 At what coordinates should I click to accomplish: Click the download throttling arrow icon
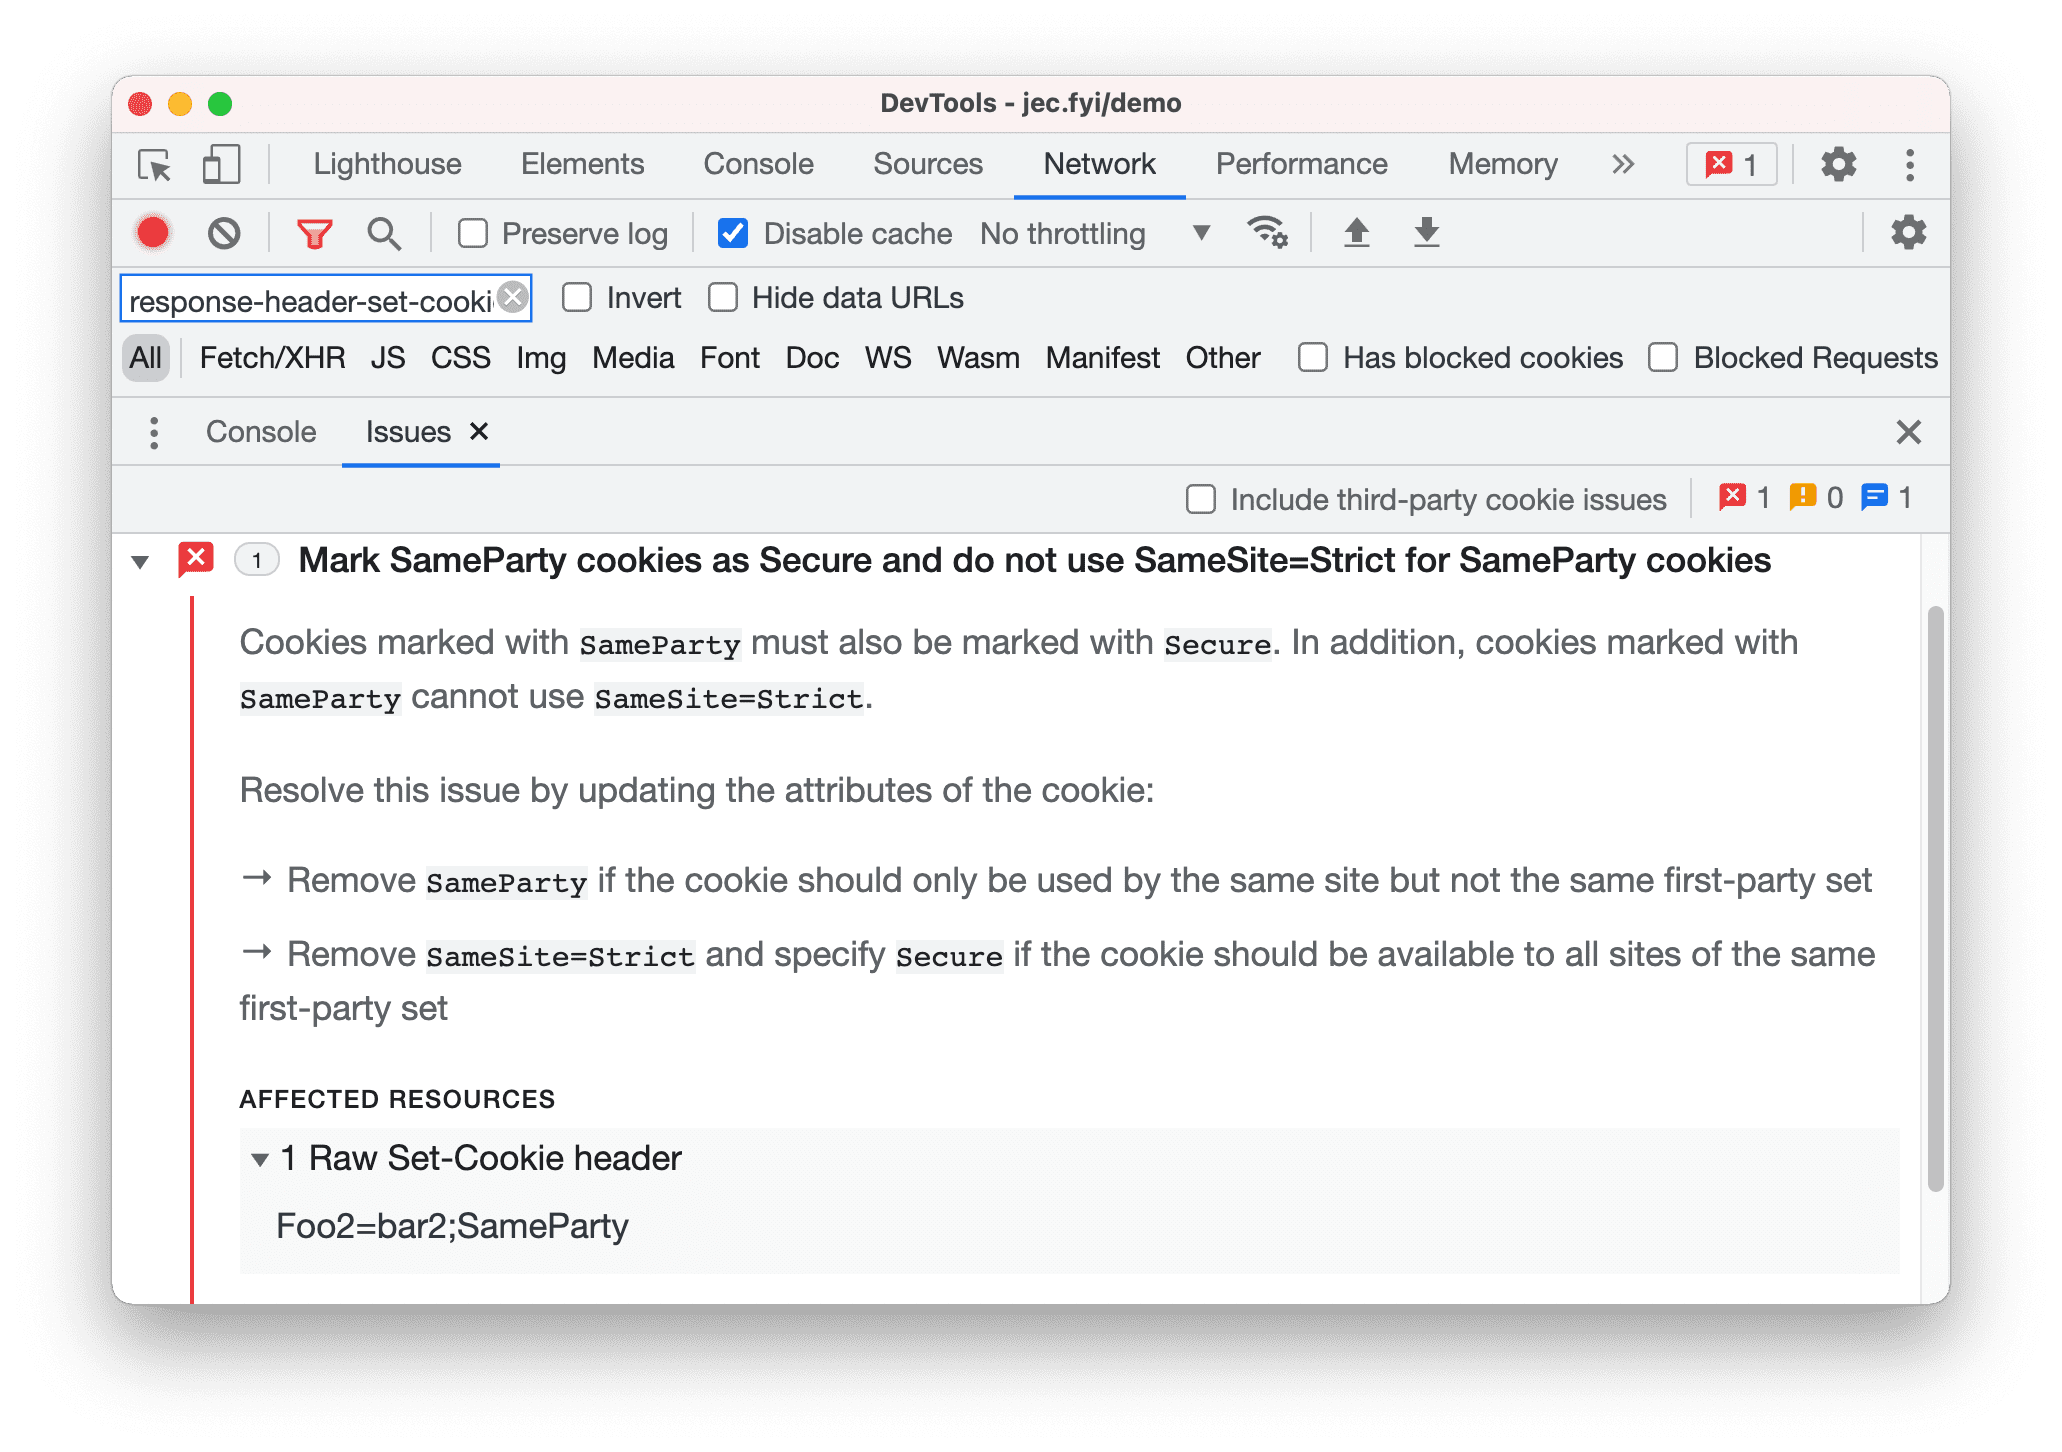click(1425, 233)
